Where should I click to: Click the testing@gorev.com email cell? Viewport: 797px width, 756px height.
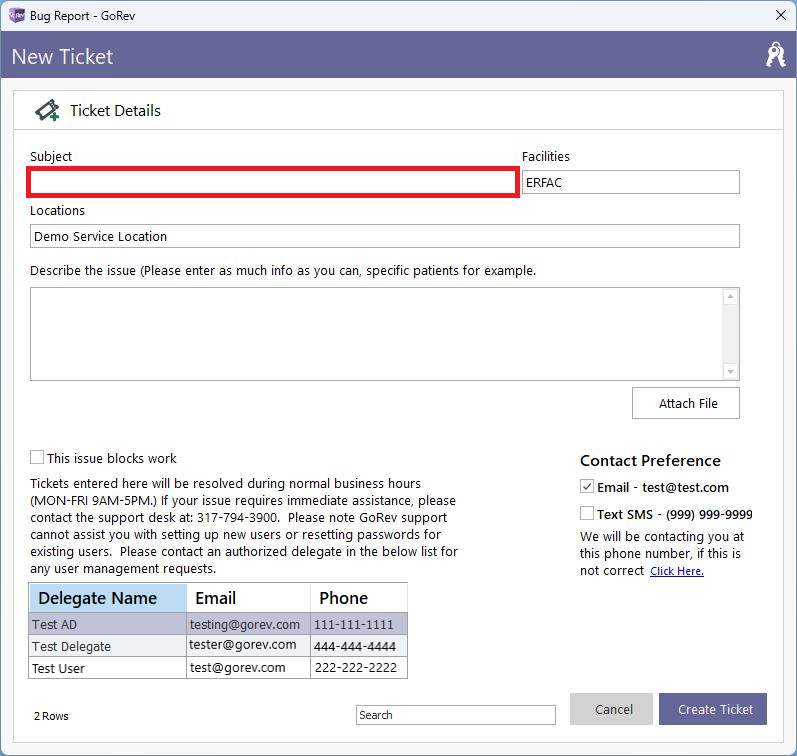(249, 624)
